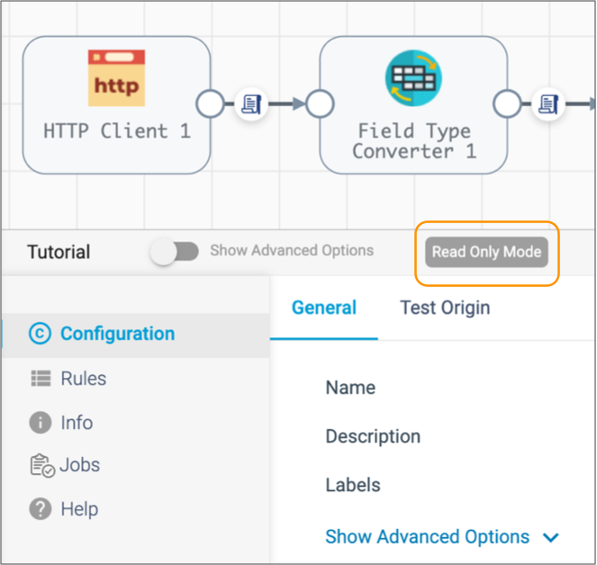Open the data stream scroll icon after HTTP Client

251,104
